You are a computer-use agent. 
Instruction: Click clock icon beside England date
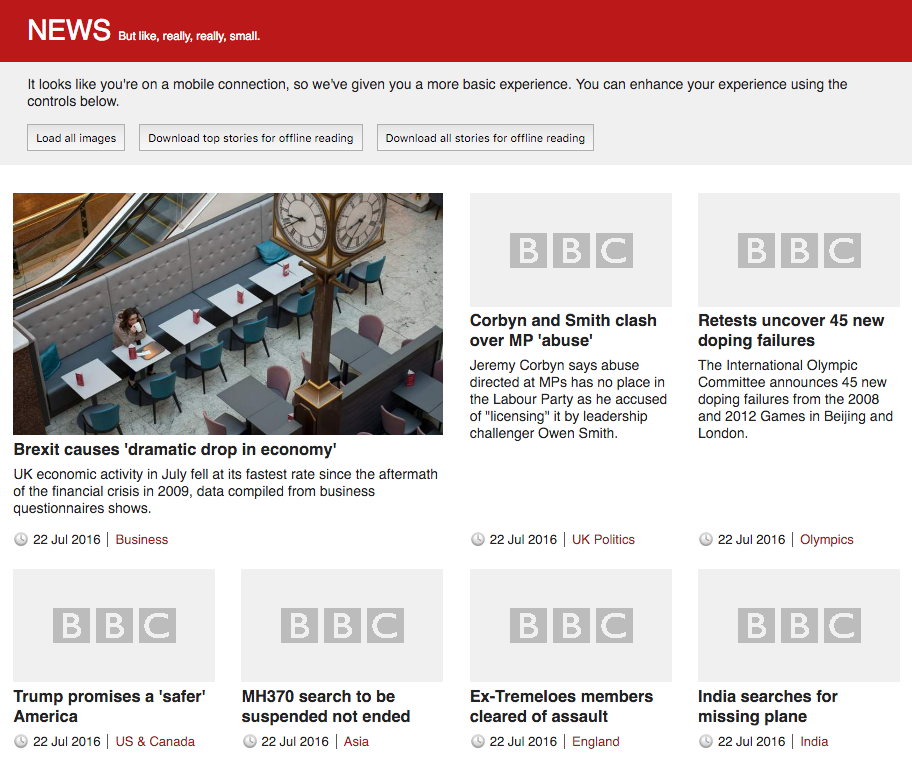[478, 741]
